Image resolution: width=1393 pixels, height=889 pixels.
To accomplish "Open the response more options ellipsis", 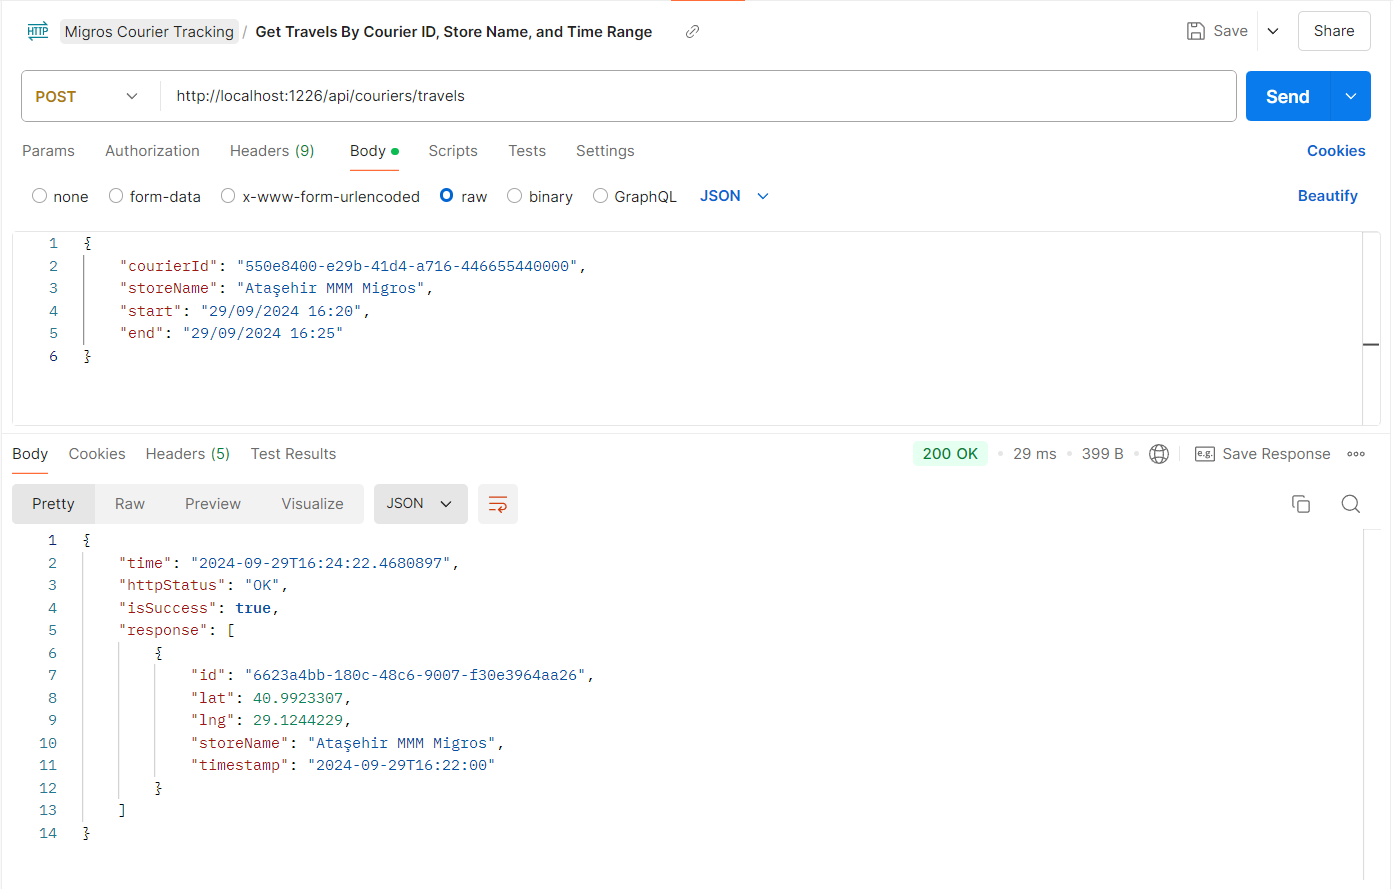I will point(1356,454).
